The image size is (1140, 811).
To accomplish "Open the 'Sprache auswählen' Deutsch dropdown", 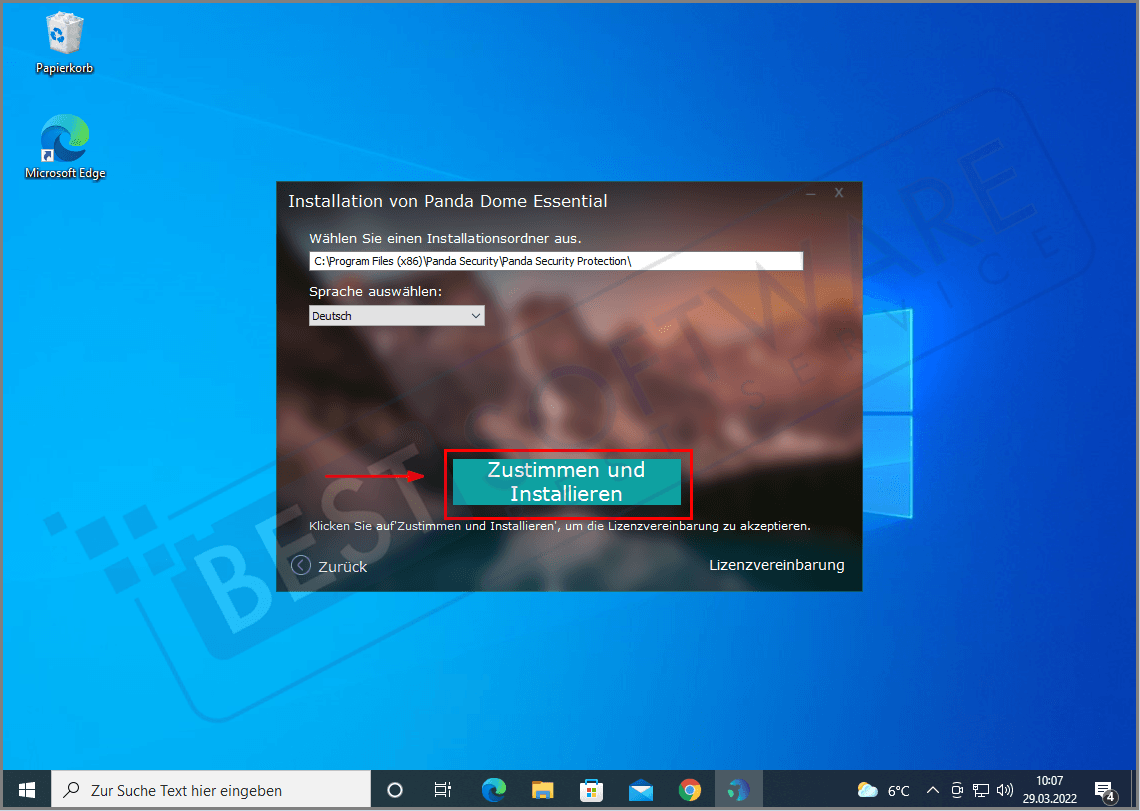I will [396, 315].
